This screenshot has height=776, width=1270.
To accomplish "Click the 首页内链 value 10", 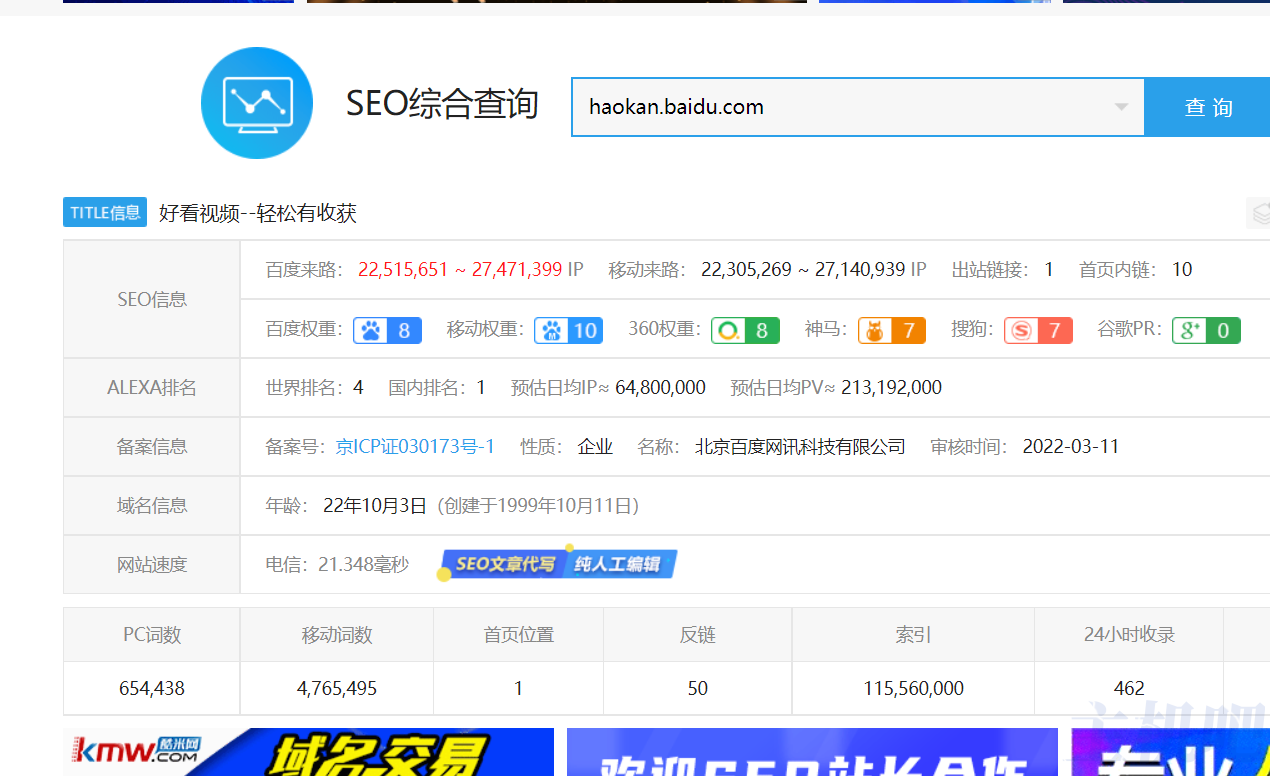I will pos(1182,270).
